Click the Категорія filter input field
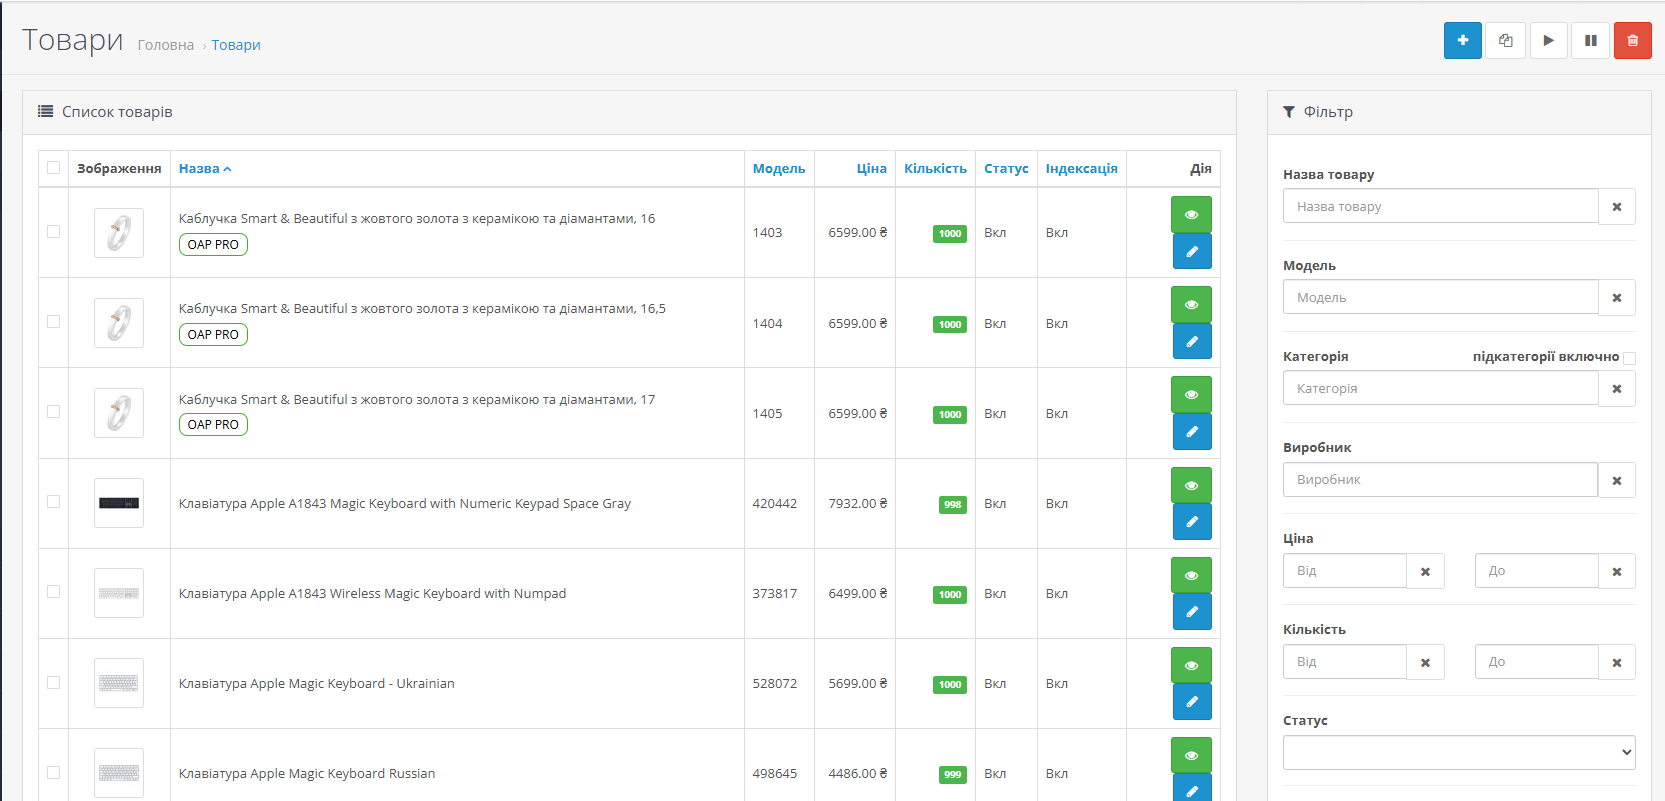The image size is (1665, 801). coord(1440,389)
